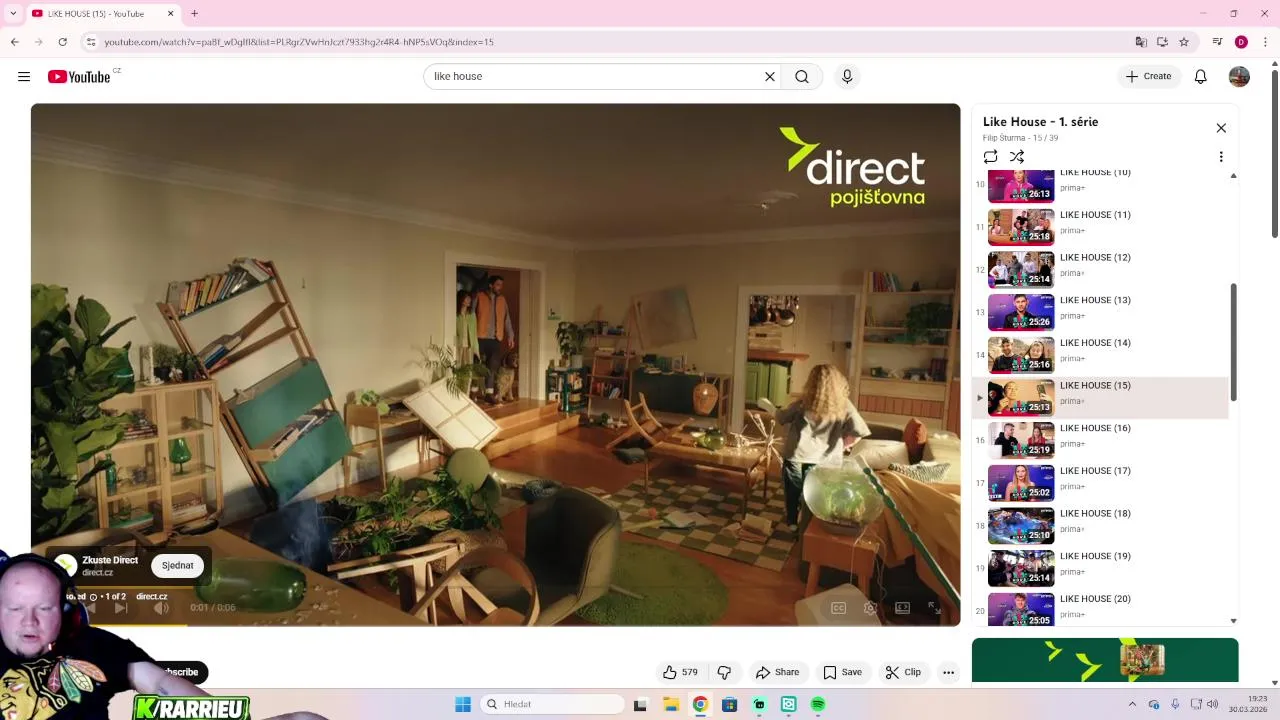Click the address bar URL
Viewport: 1280px width, 720px height.
point(299,42)
